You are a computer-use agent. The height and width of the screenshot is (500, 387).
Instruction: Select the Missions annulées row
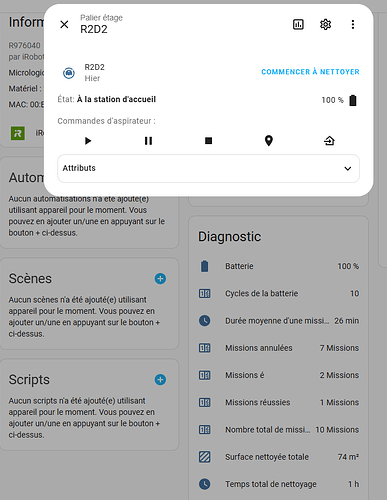[279, 348]
